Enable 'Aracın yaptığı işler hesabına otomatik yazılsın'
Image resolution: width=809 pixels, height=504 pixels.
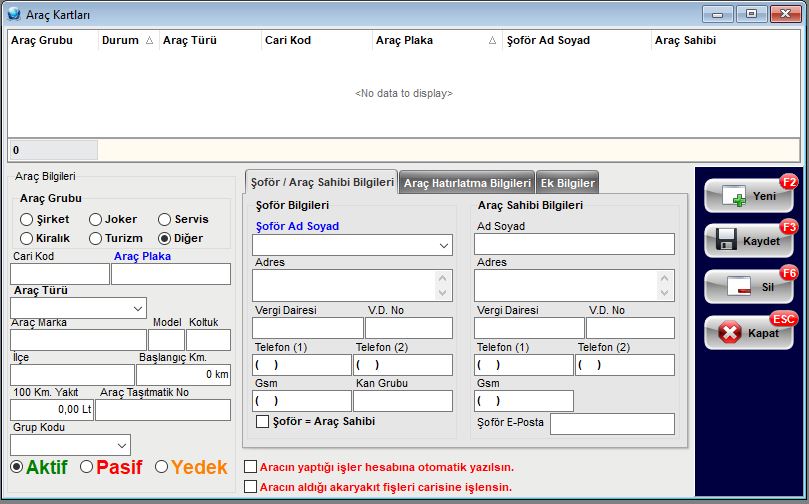coord(250,467)
